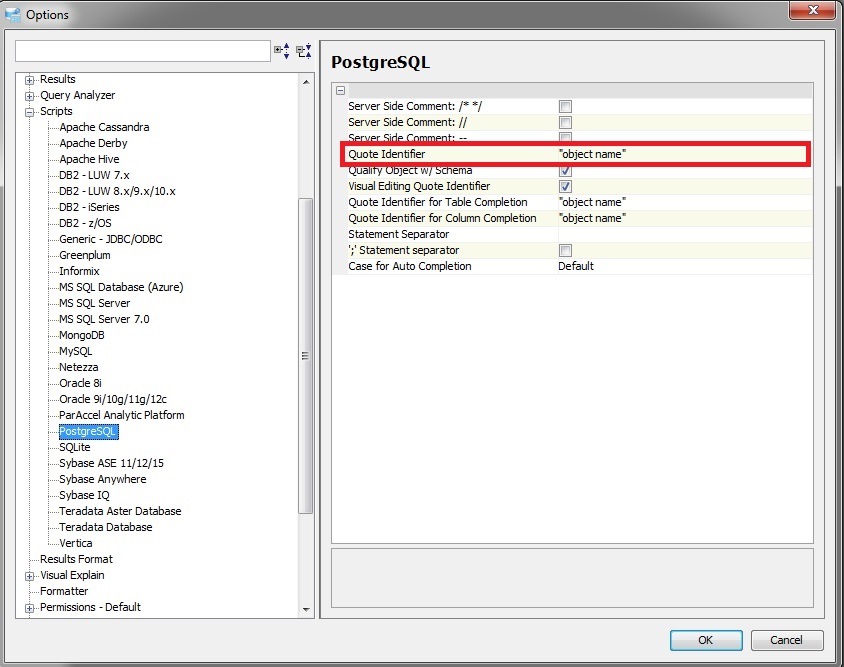
Task: Select Generic - JDBC/ODBC tree item
Action: click(110, 239)
